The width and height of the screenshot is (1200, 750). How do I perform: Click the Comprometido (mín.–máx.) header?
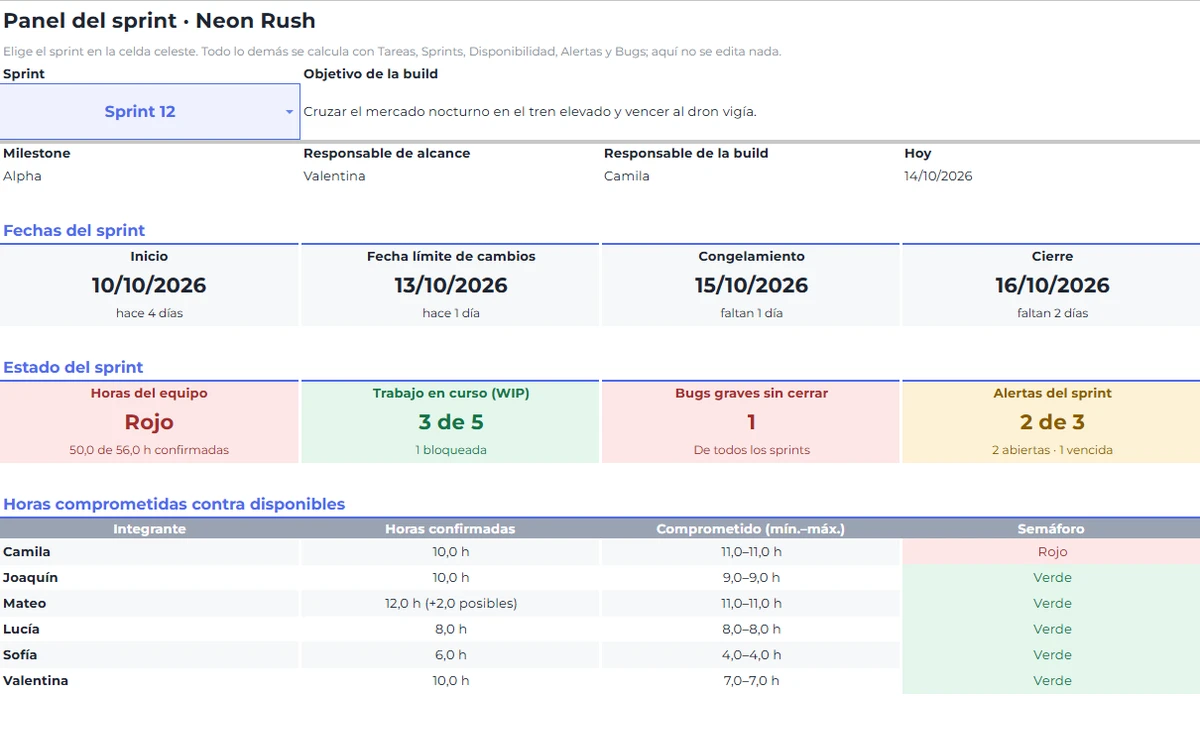coord(752,528)
